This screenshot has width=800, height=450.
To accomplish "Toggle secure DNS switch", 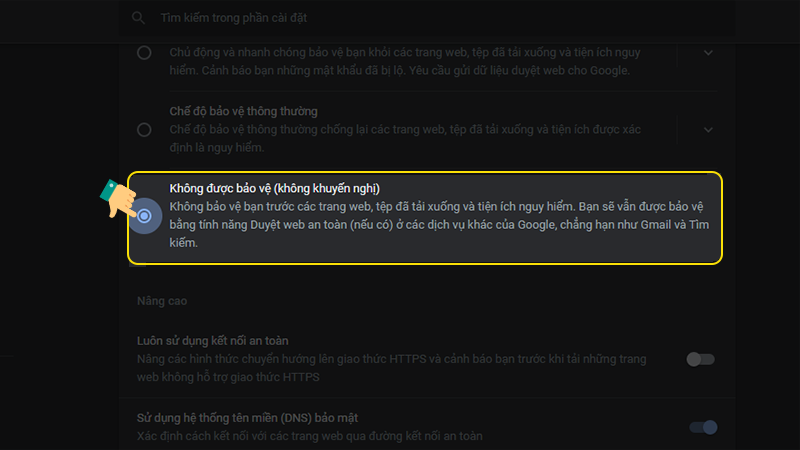I will tap(703, 427).
